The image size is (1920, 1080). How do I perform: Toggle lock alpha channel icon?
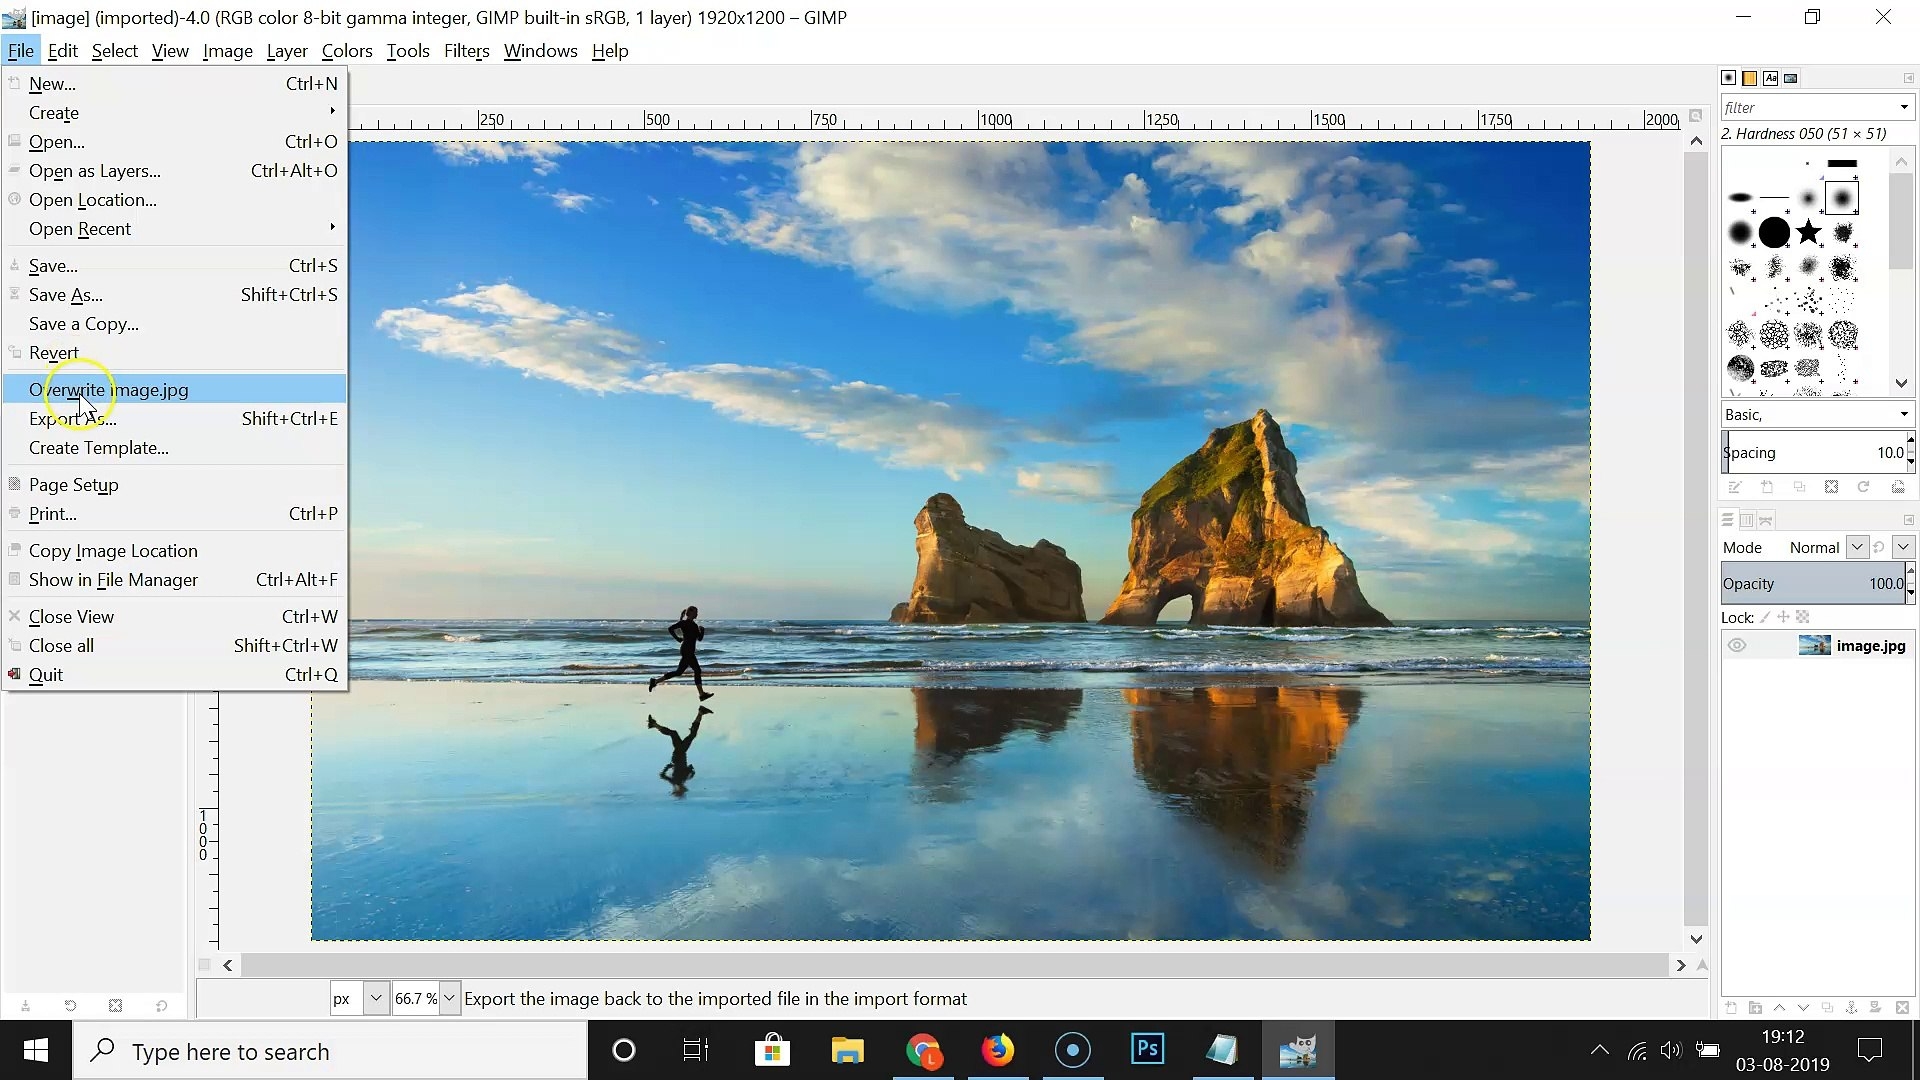pos(1803,617)
